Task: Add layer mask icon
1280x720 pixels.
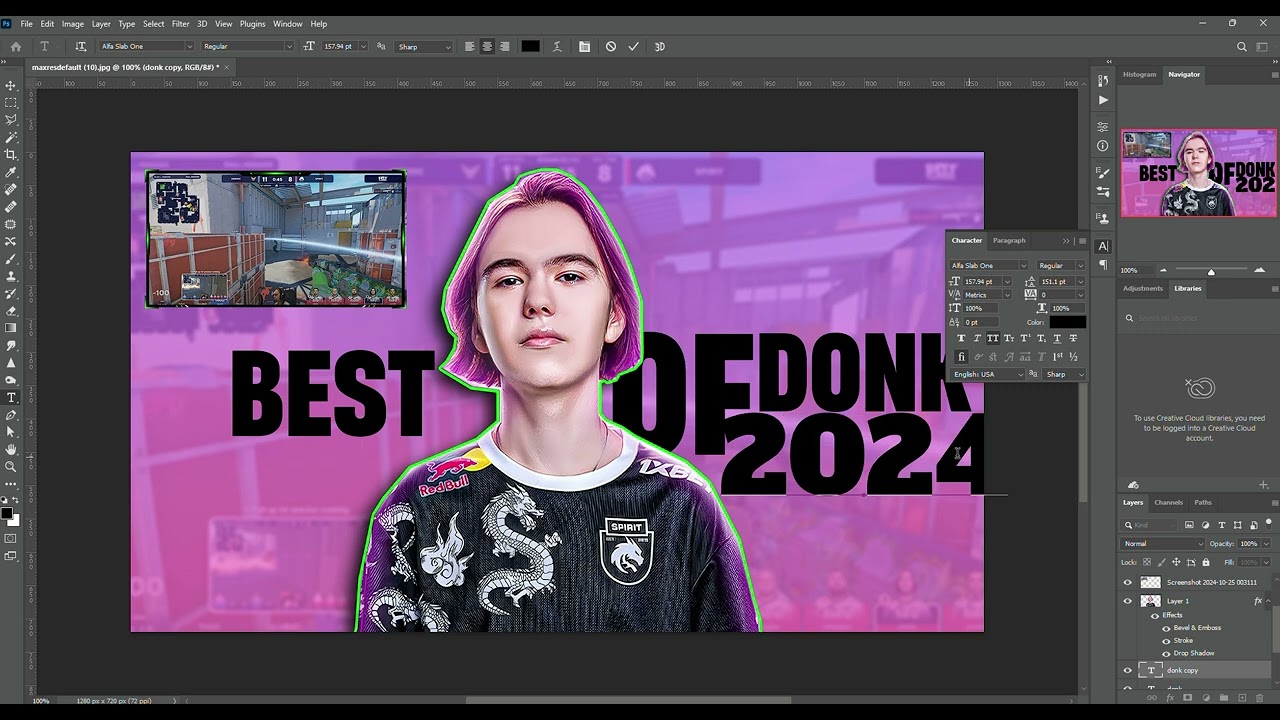Action: tap(1188, 698)
